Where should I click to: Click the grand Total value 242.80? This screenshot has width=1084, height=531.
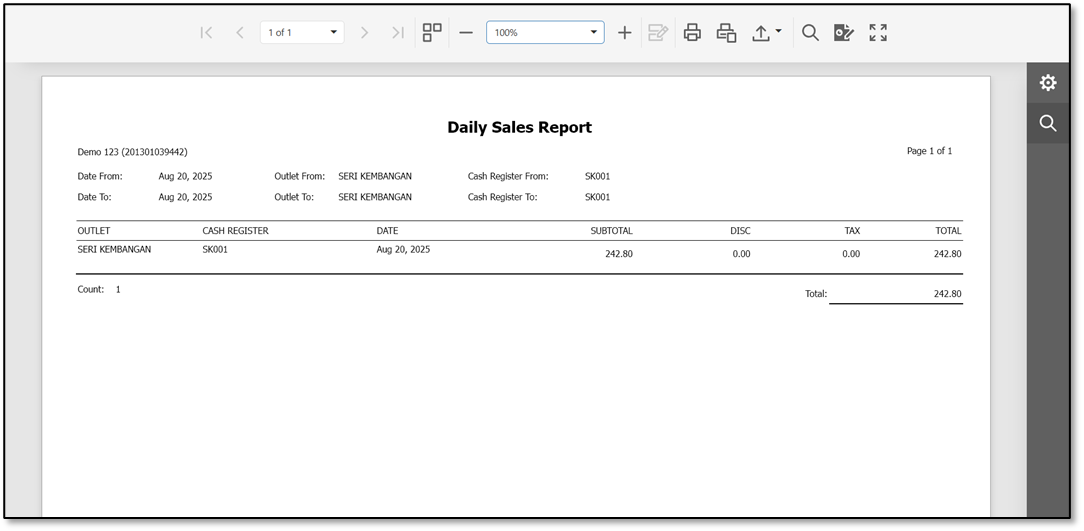(x=947, y=294)
